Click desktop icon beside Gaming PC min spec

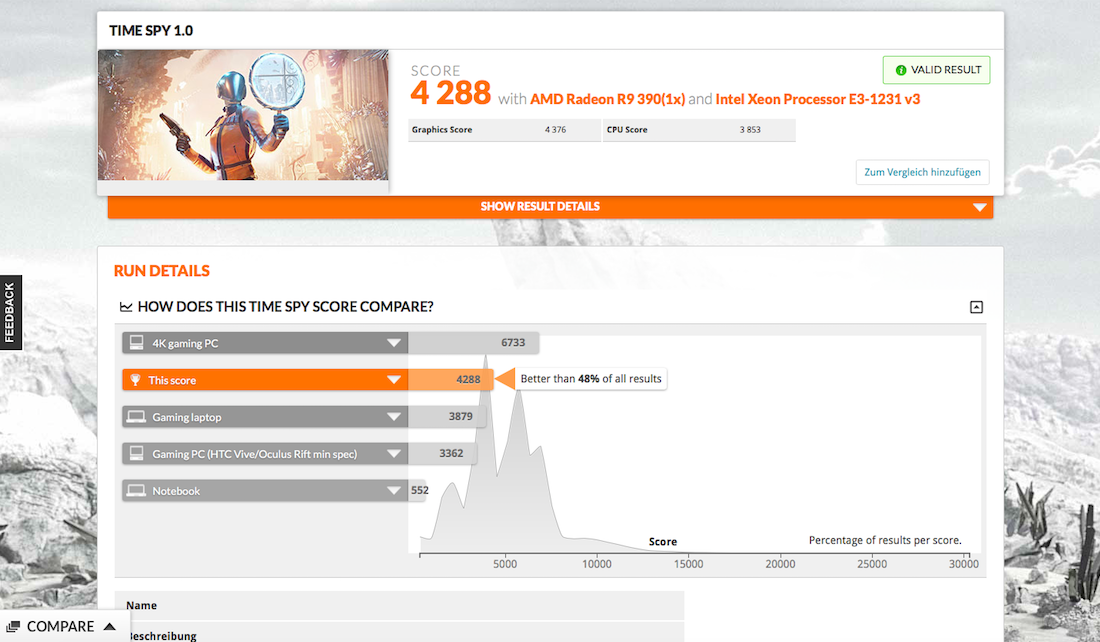[x=136, y=453]
